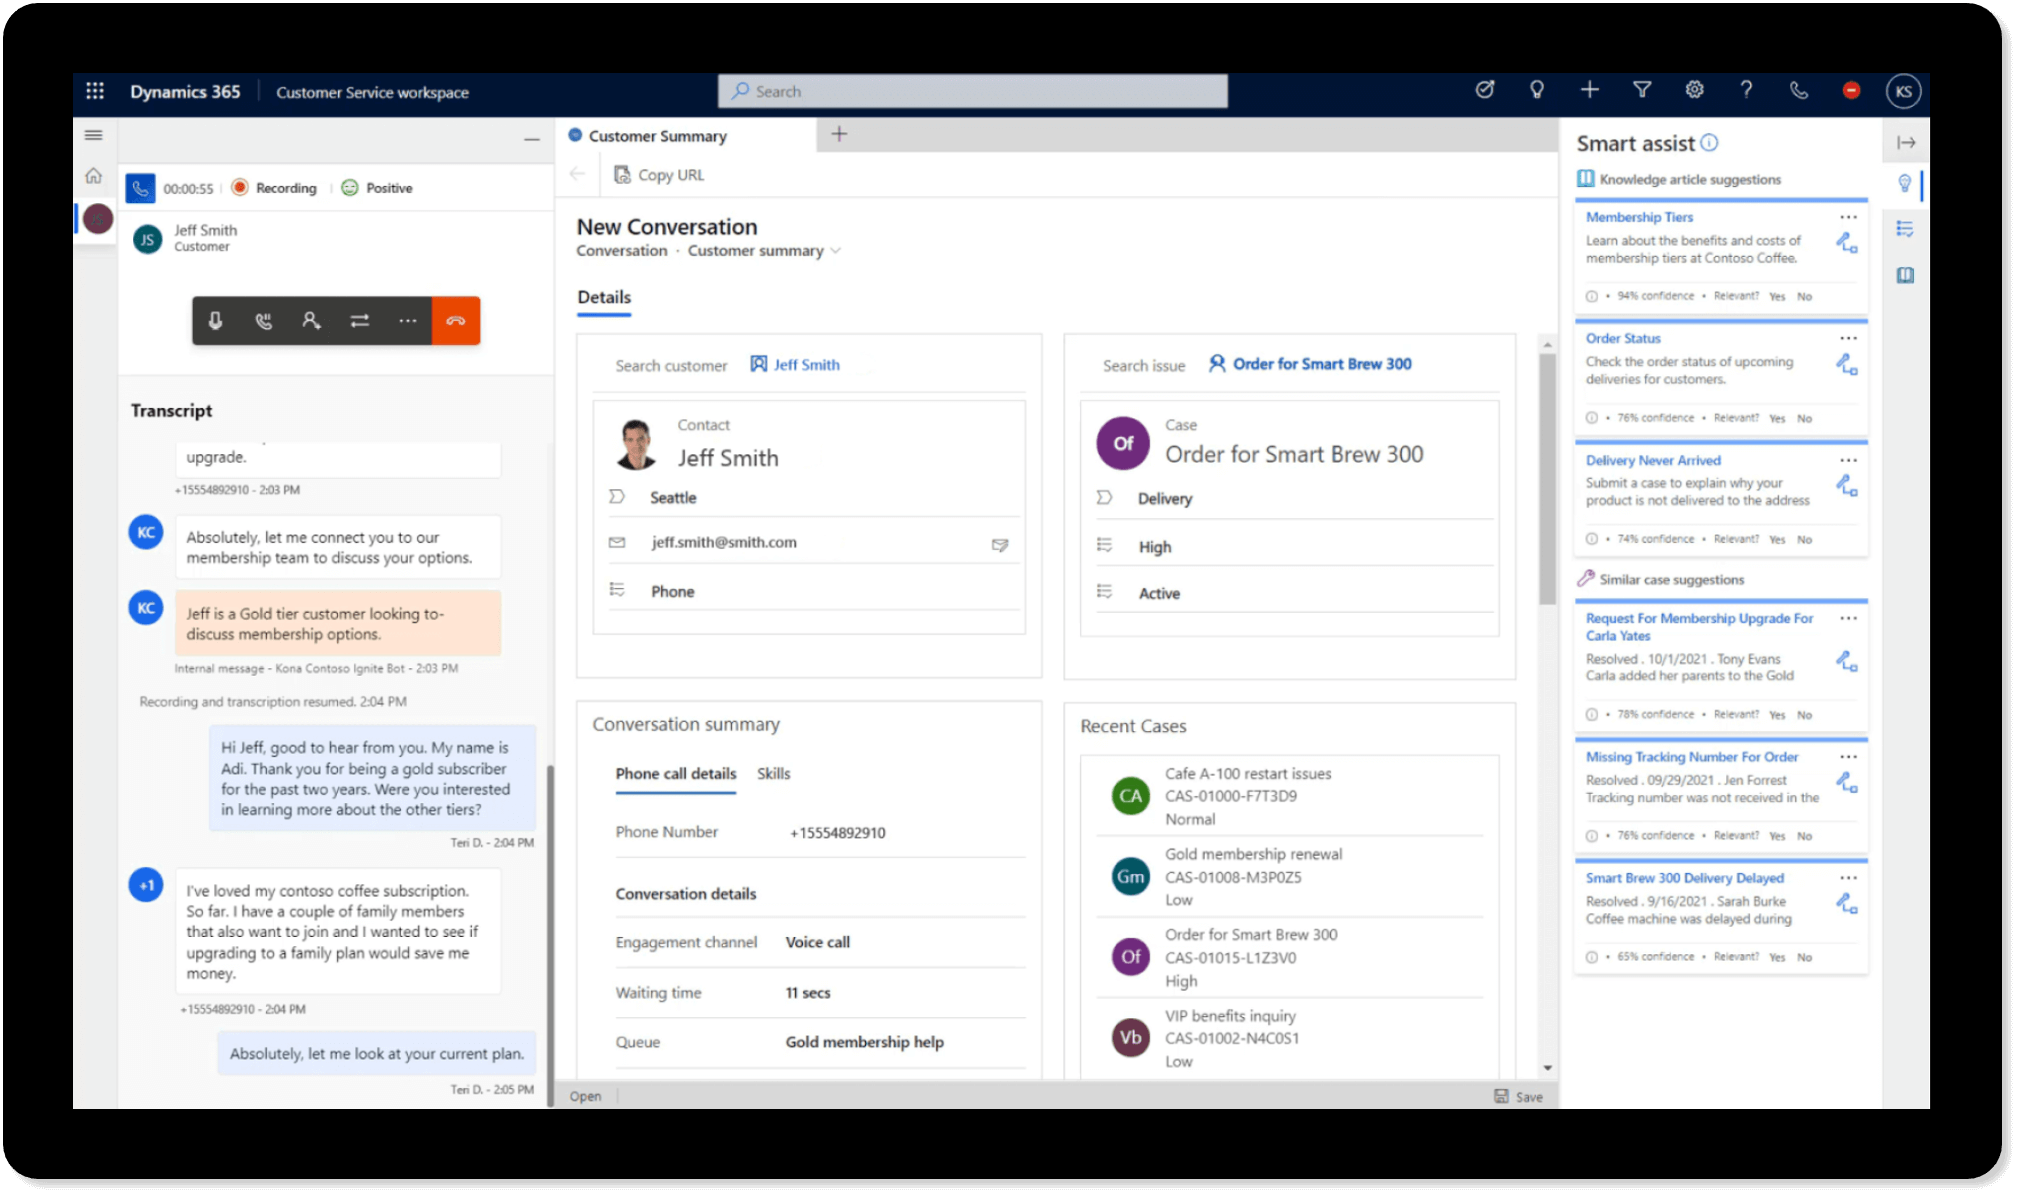The image size is (2020, 1198).
Task: Add a new tab with plus button
Action: (x=839, y=134)
